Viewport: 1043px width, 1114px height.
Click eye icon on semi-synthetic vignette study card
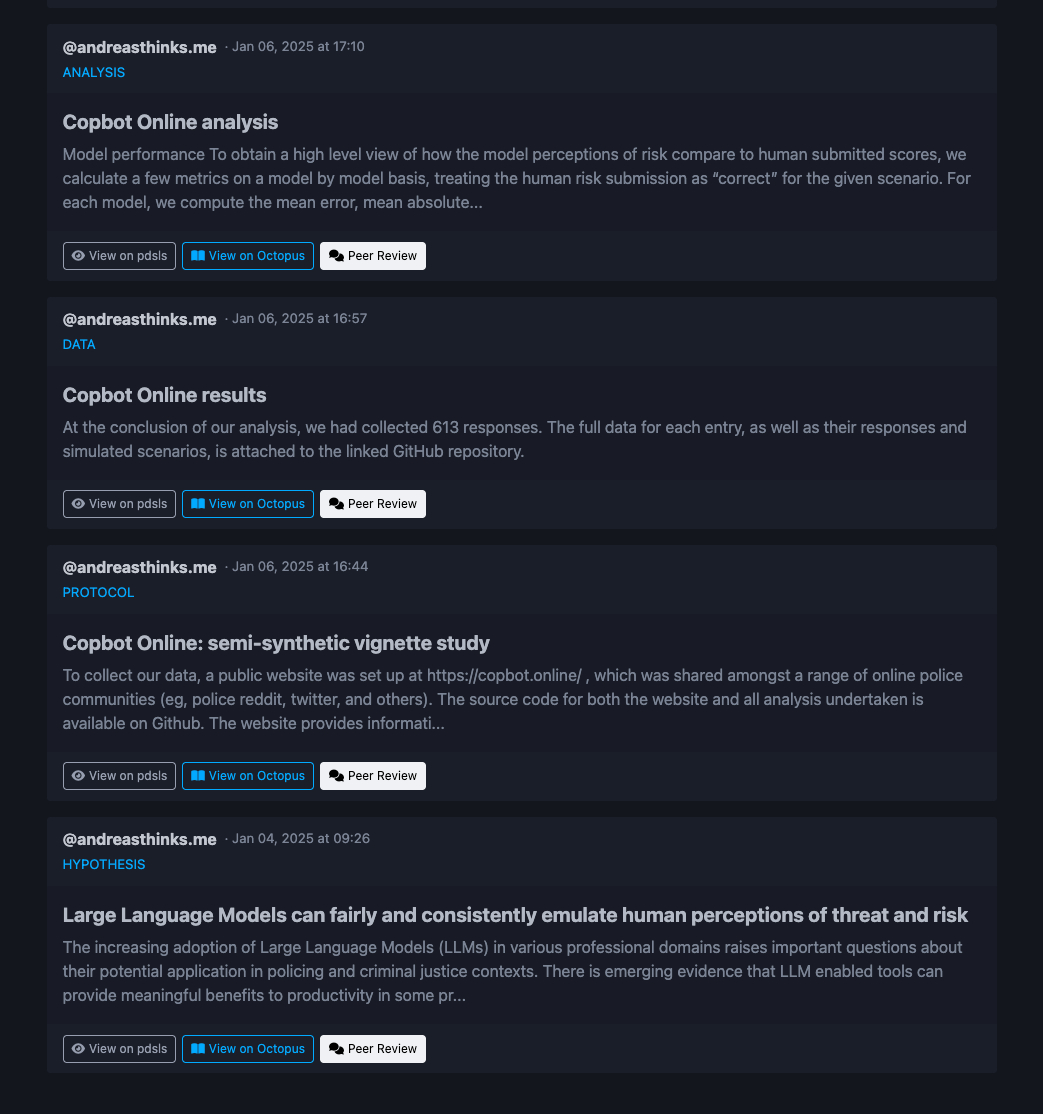[78, 776]
